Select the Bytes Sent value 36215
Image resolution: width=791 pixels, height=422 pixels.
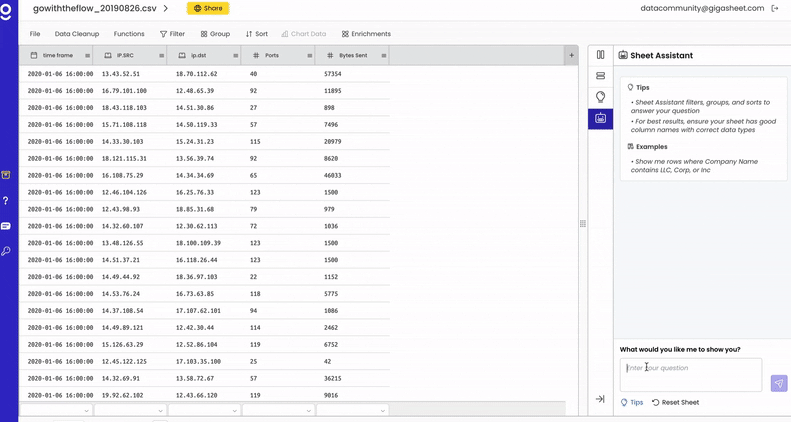[x=332, y=378]
